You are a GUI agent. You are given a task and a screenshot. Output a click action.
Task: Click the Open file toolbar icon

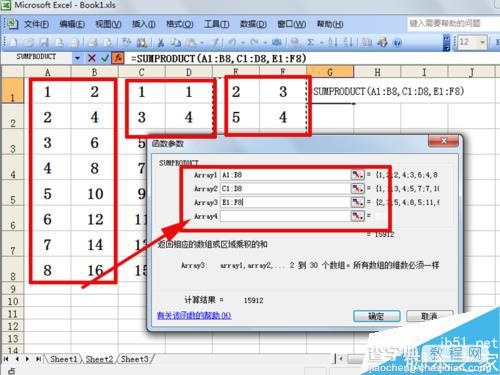coord(28,42)
